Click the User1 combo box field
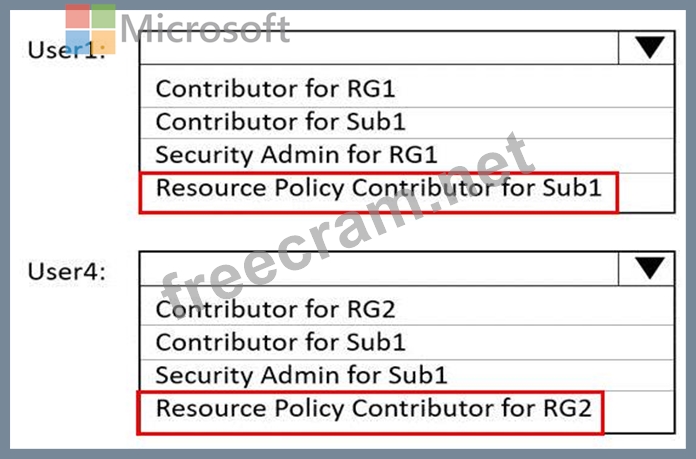 tap(380, 48)
